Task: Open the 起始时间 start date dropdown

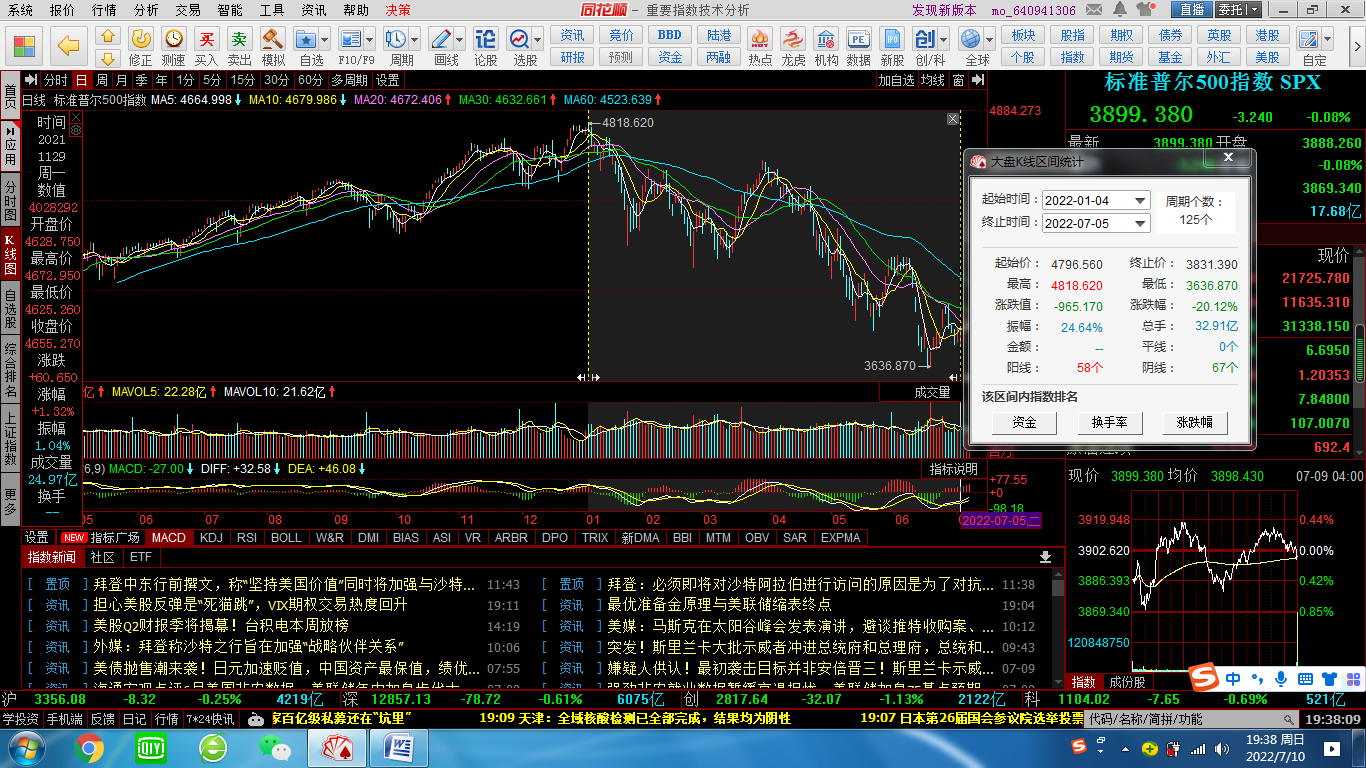Action: click(x=1138, y=200)
